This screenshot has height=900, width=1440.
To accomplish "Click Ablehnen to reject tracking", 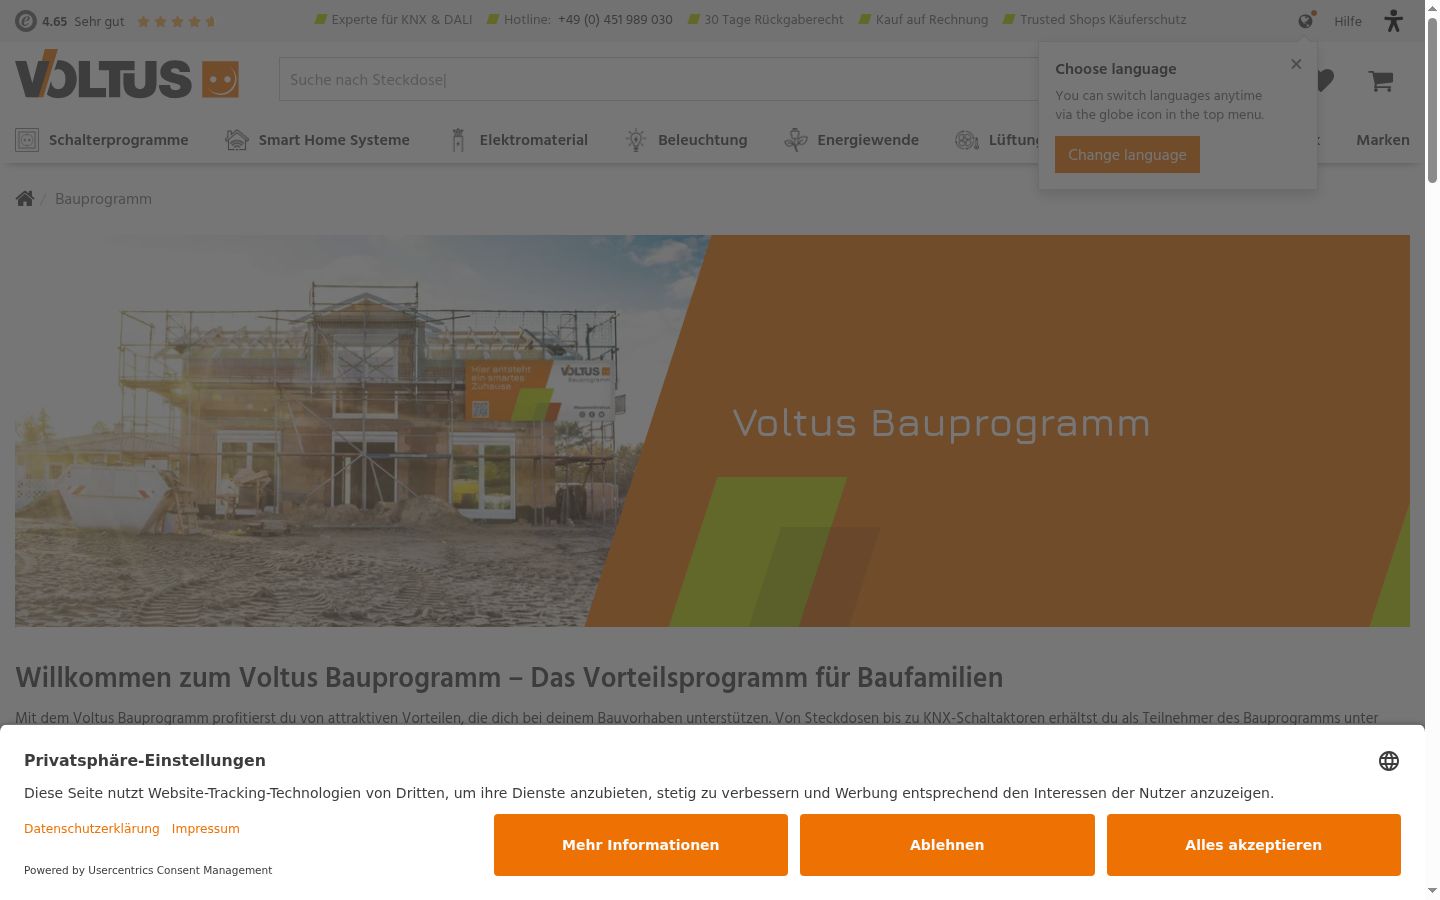I will tap(947, 845).
